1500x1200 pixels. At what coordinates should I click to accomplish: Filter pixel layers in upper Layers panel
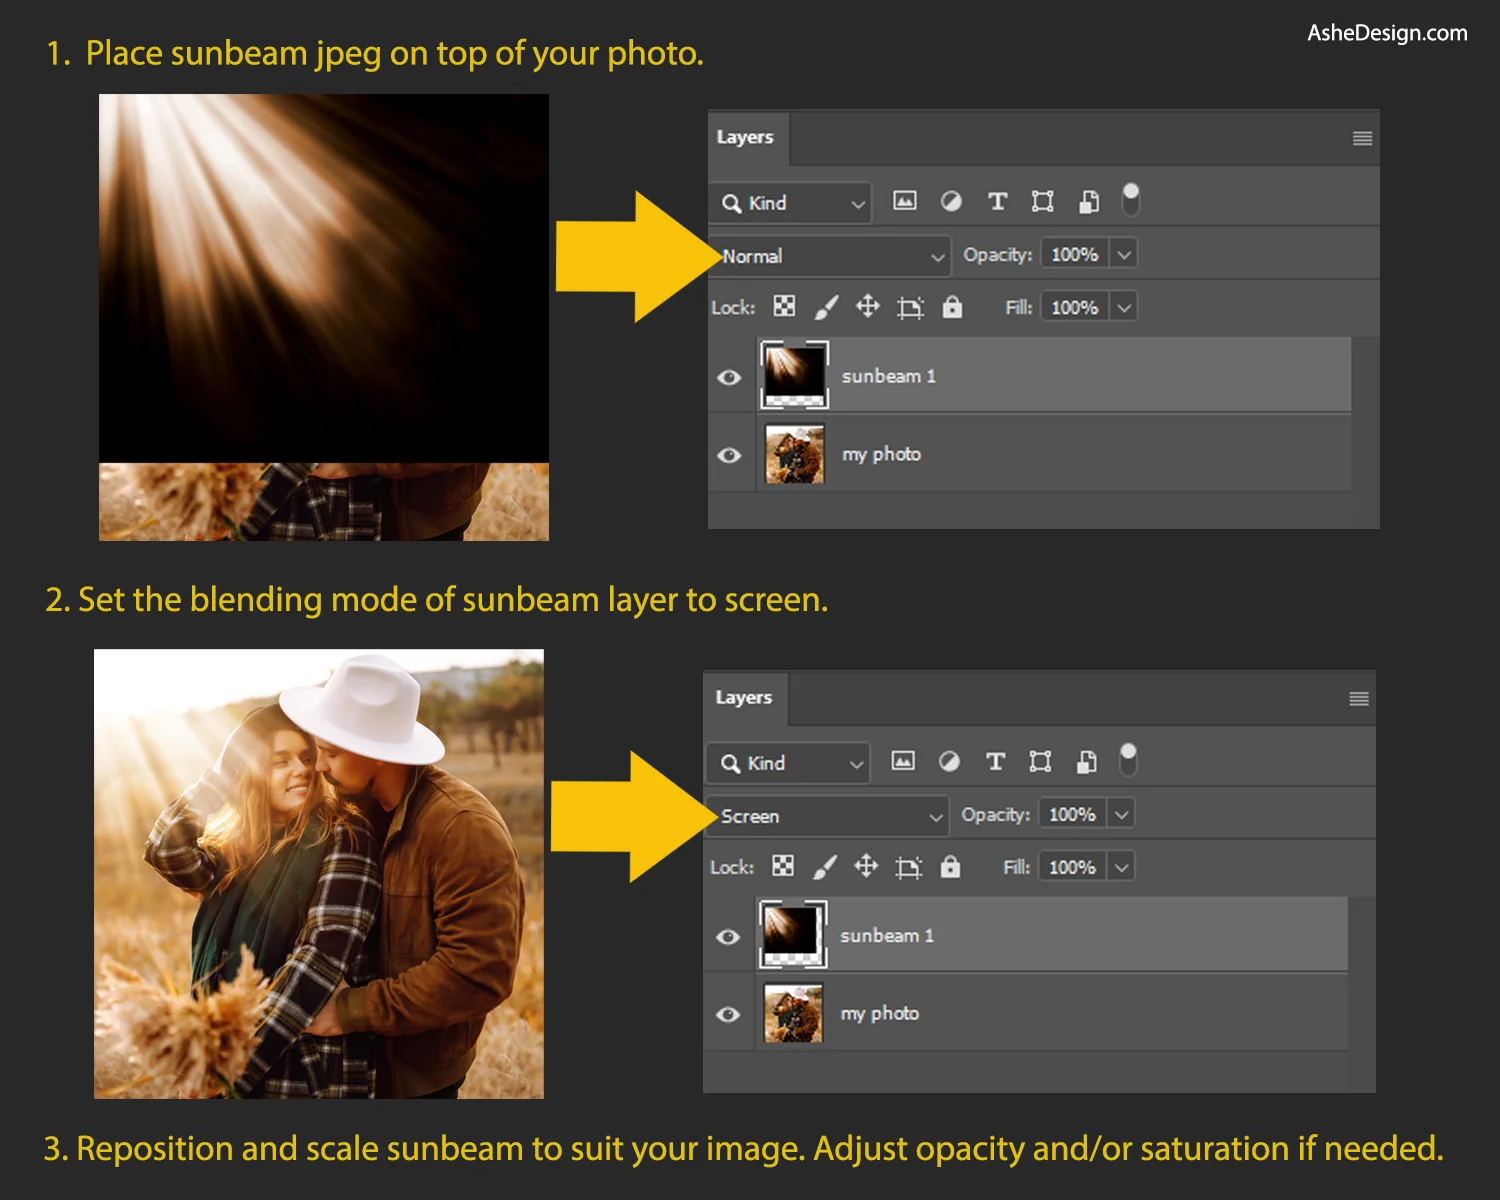[x=904, y=201]
